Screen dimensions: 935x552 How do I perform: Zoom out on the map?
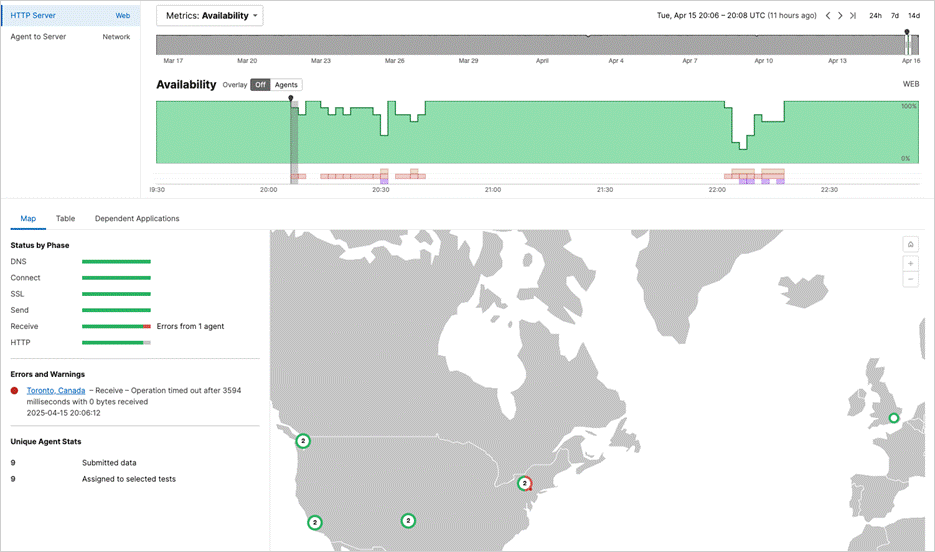coord(910,280)
